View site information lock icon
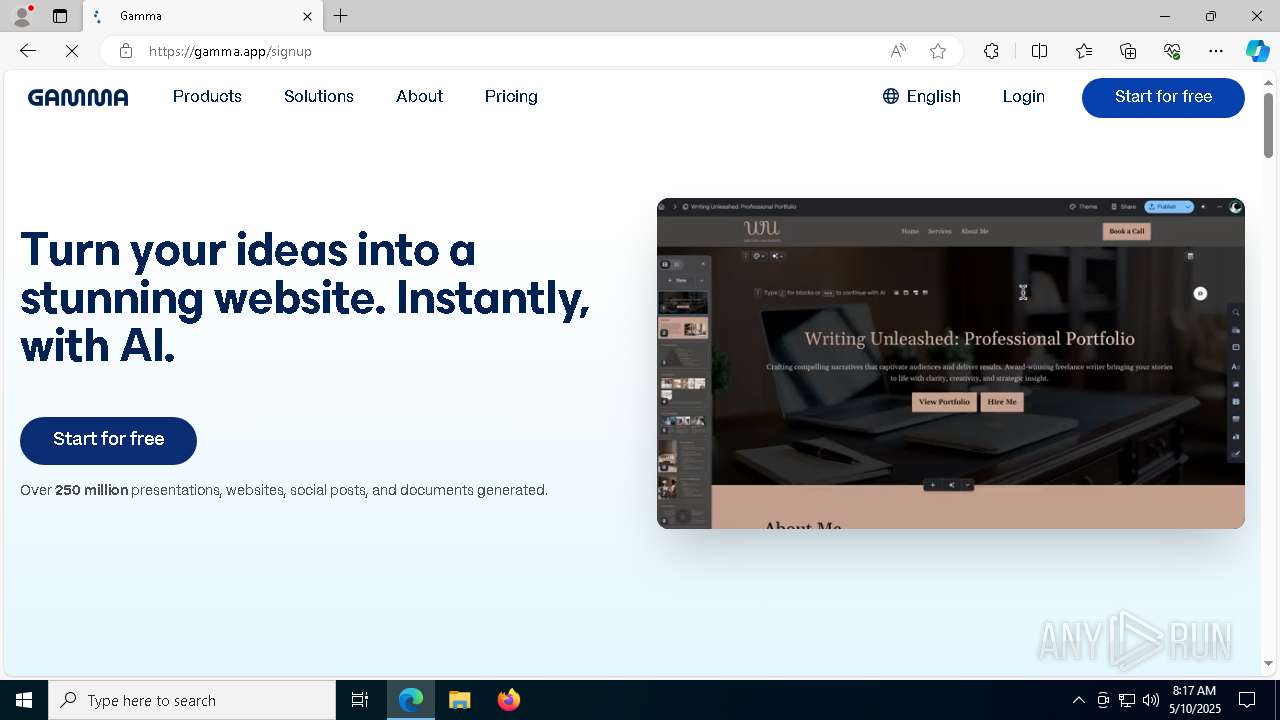1280x720 pixels. pyautogui.click(x=126, y=51)
